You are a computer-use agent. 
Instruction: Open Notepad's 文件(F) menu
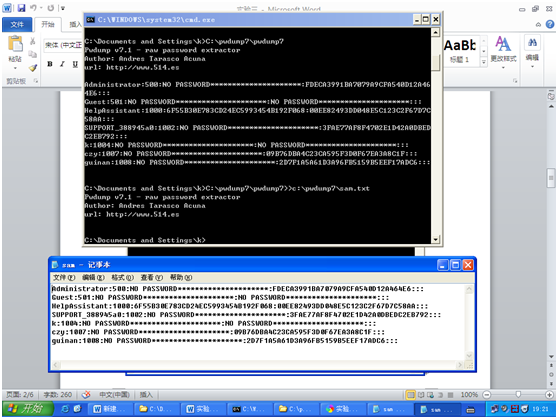[x=64, y=277]
